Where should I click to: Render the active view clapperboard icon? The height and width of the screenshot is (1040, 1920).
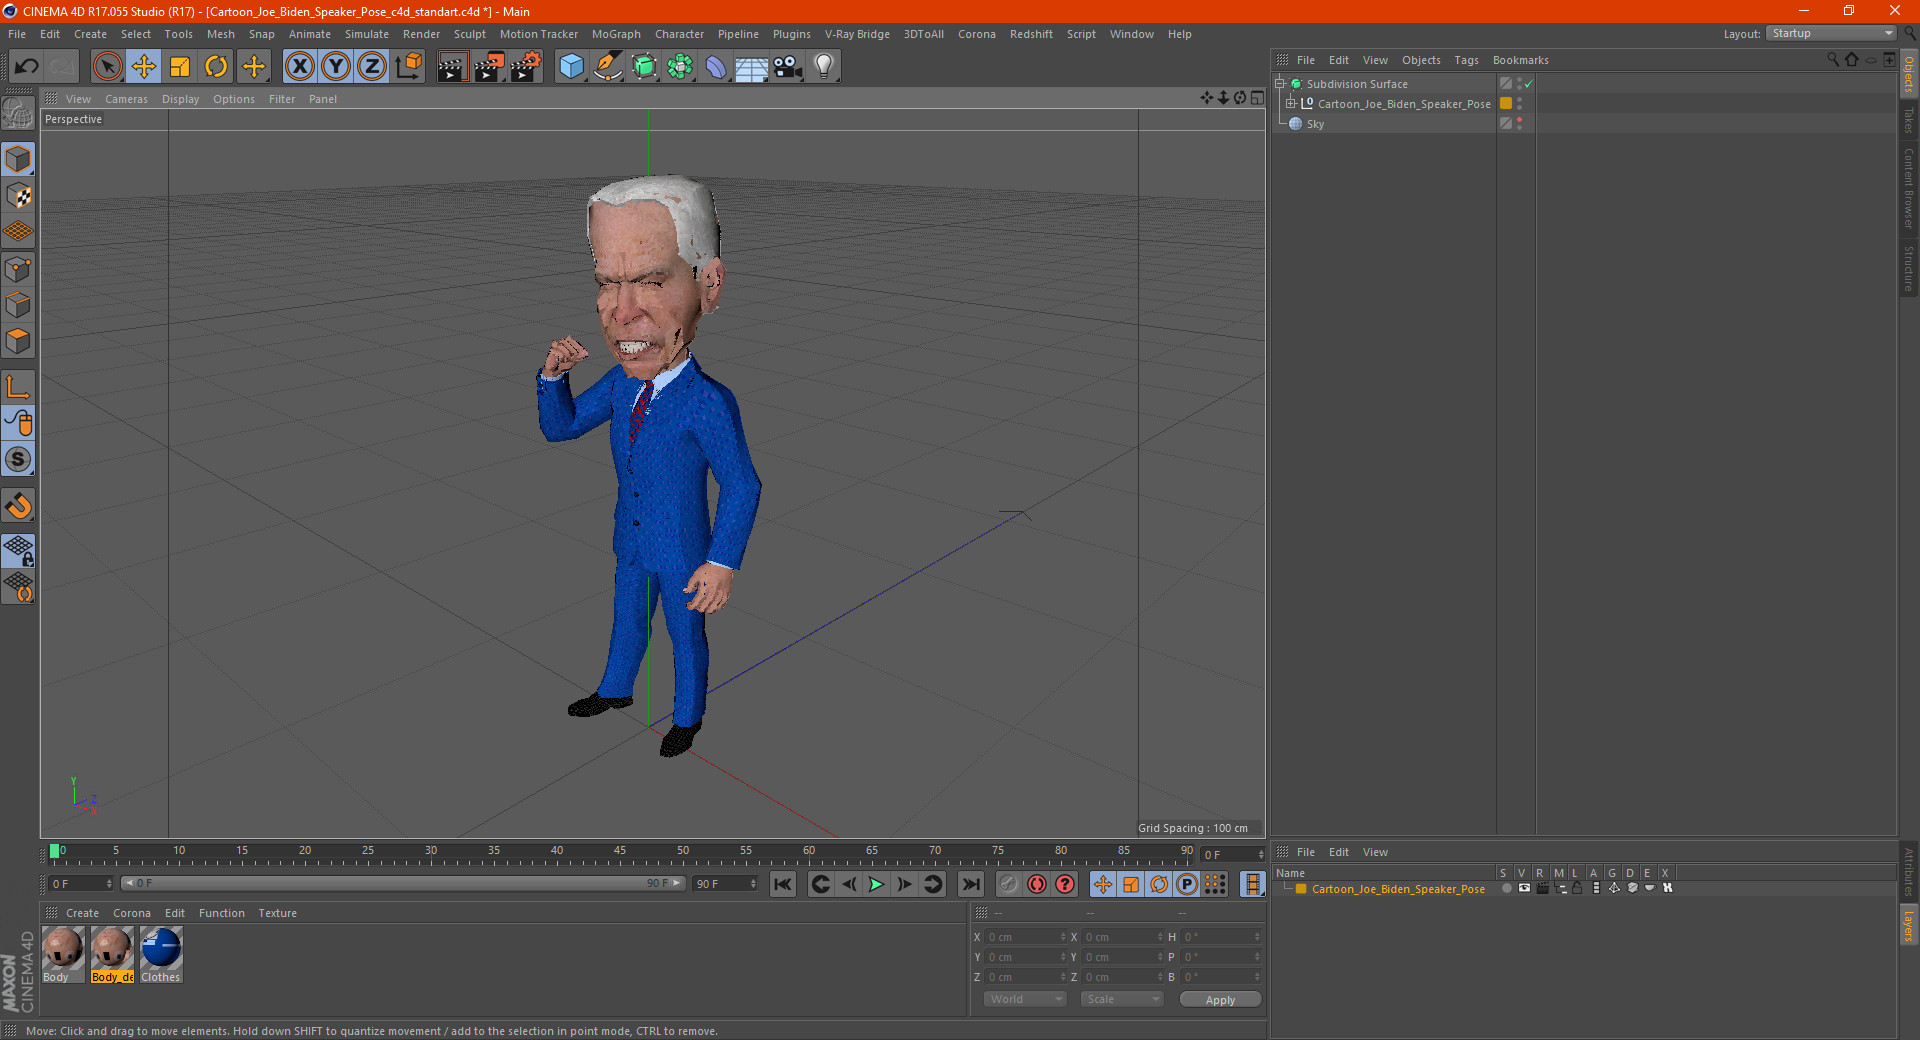click(452, 67)
